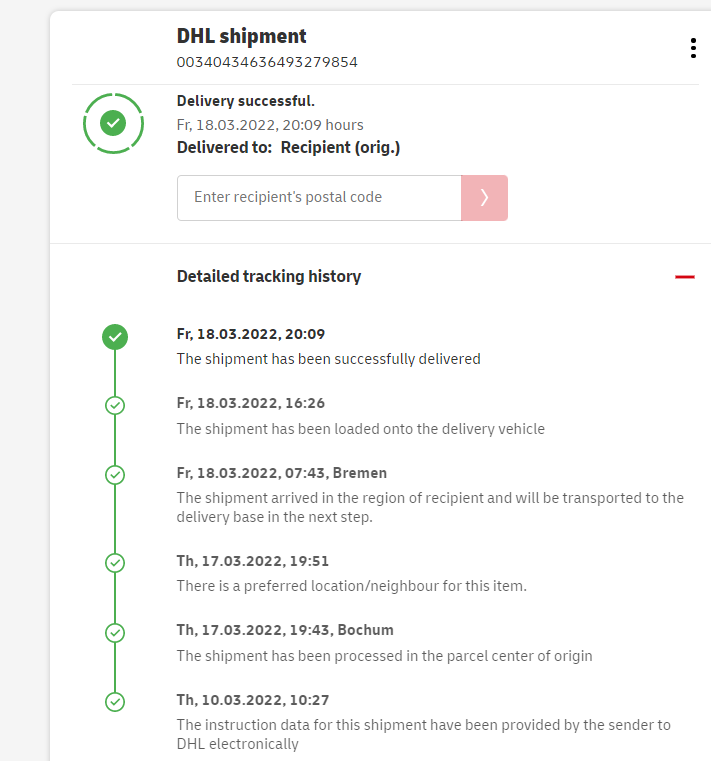Click the large green delivery success icon
The height and width of the screenshot is (761, 711).
pos(114,123)
